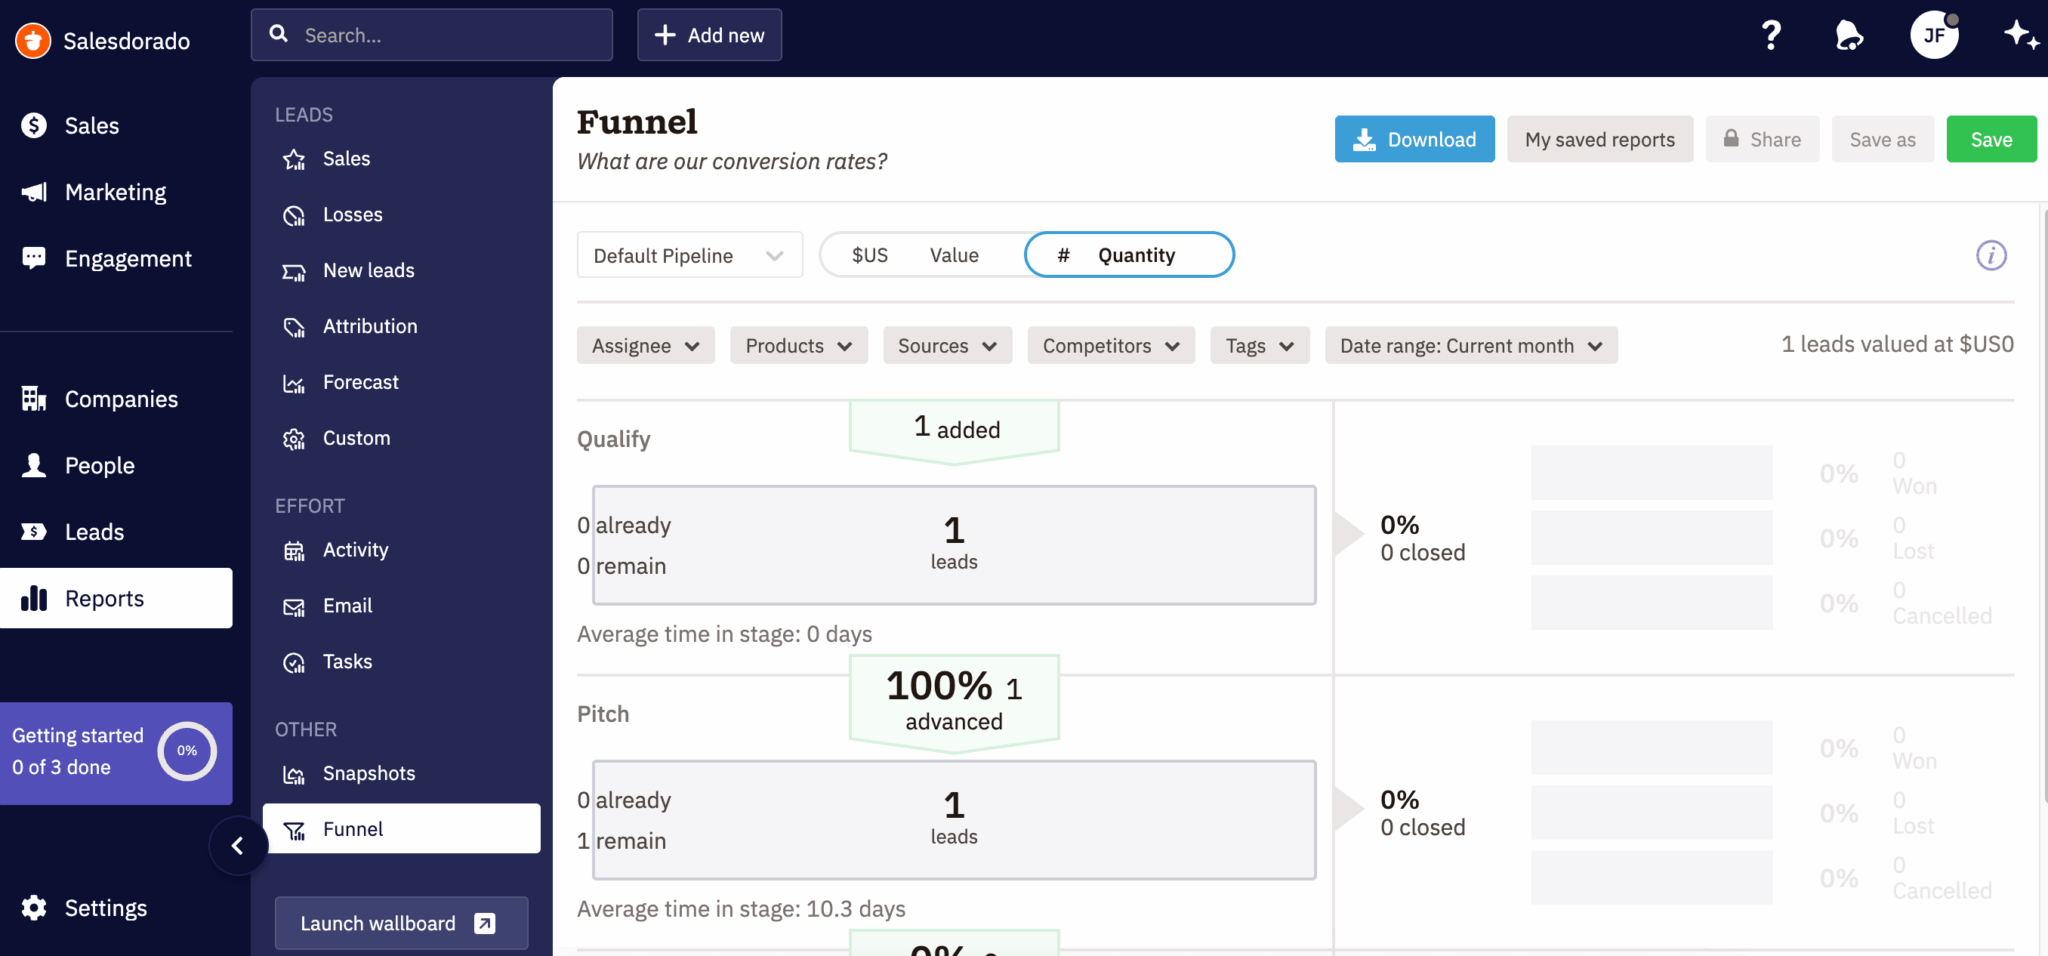Open Settings via the gear icon
The image size is (2048, 956).
(34, 908)
